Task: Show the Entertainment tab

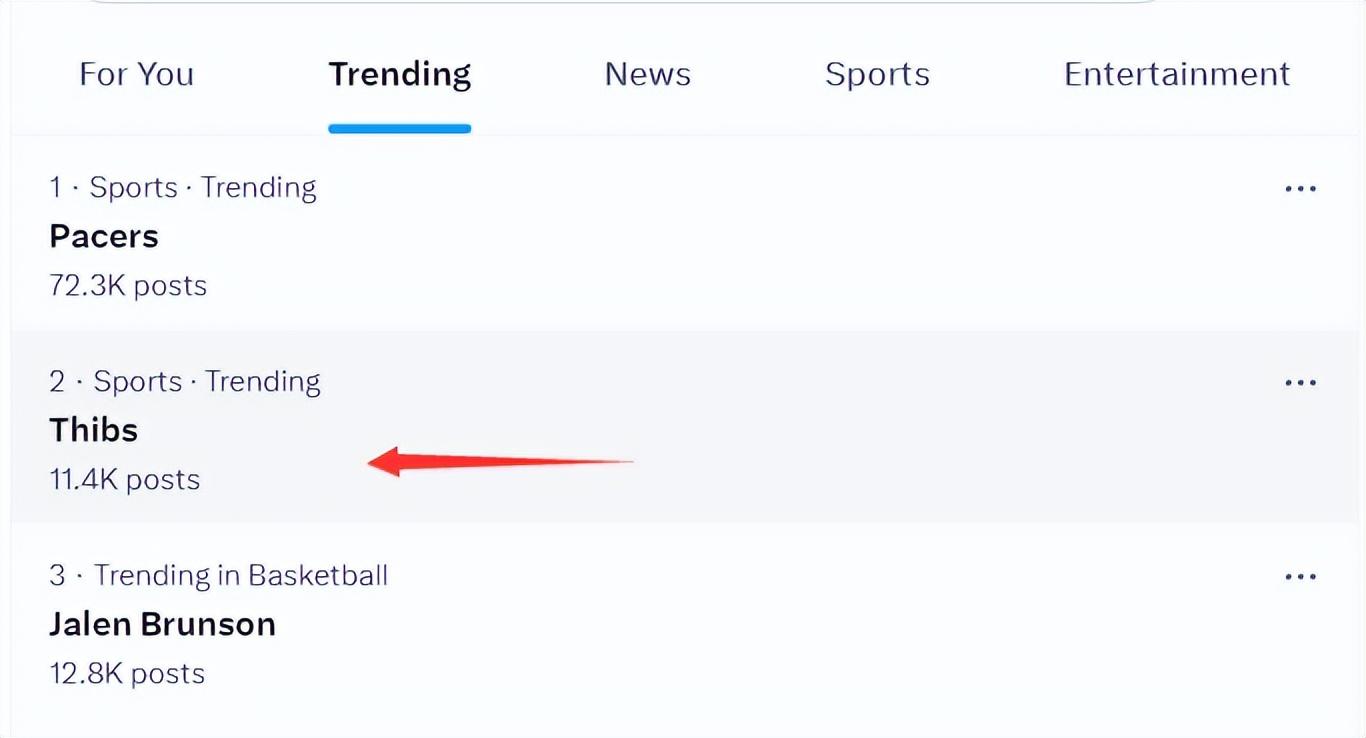Action: 1176,74
